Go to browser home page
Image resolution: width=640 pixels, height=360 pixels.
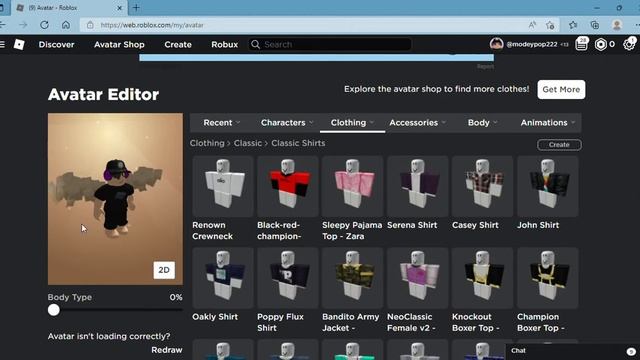click(66, 25)
